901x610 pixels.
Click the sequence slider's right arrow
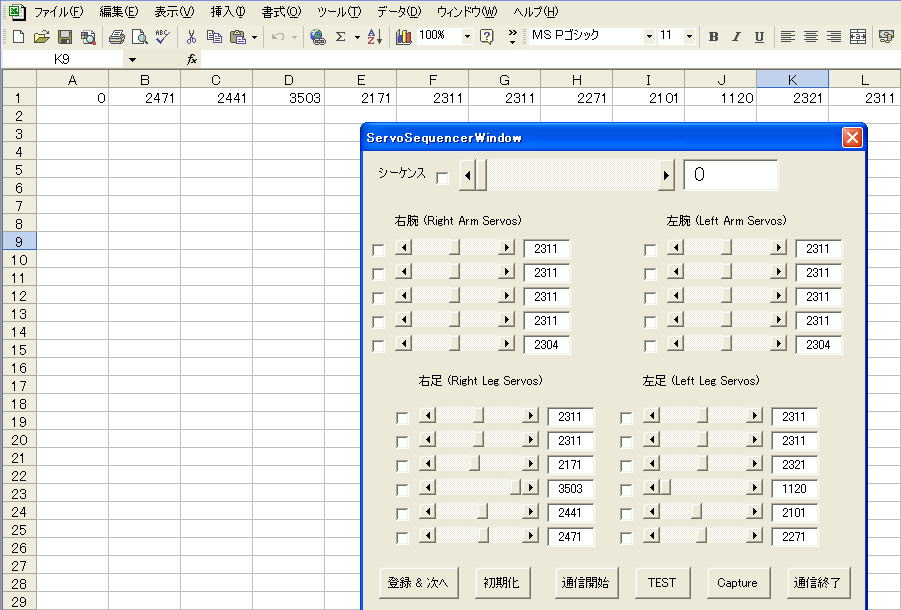pyautogui.click(x=667, y=176)
